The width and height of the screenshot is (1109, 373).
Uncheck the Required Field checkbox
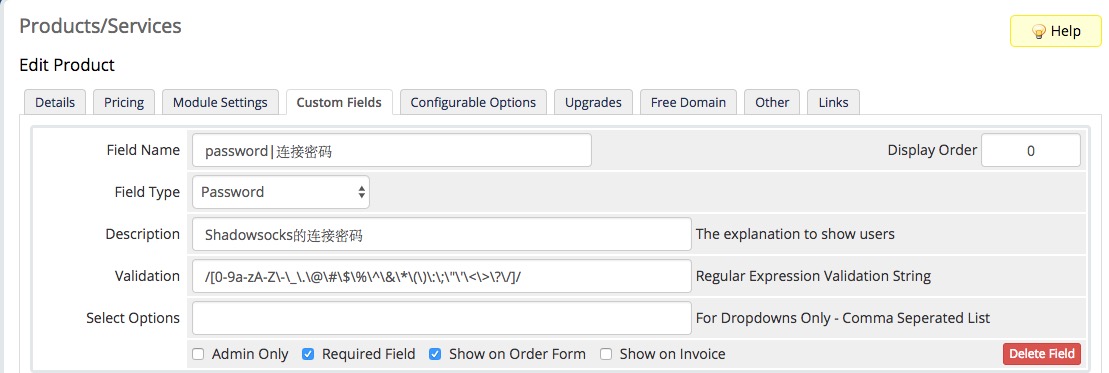click(x=308, y=354)
